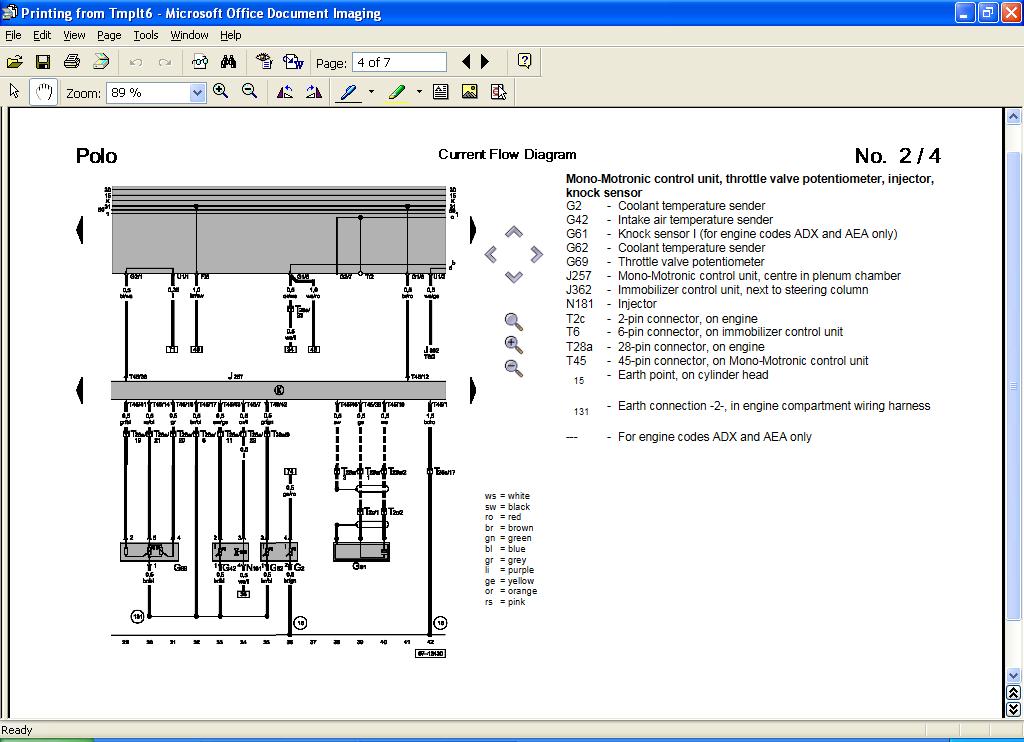Switch to the Select arrow tool

click(x=15, y=92)
